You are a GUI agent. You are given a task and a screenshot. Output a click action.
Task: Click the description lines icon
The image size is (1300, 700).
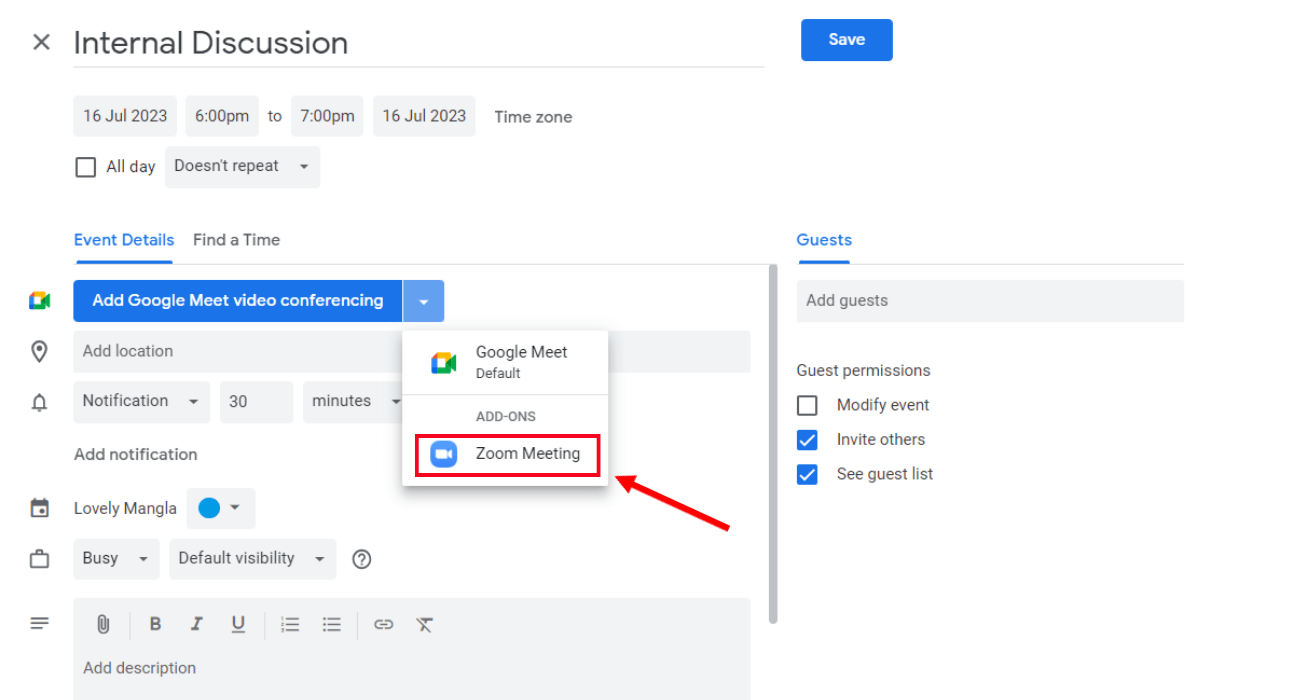point(40,624)
